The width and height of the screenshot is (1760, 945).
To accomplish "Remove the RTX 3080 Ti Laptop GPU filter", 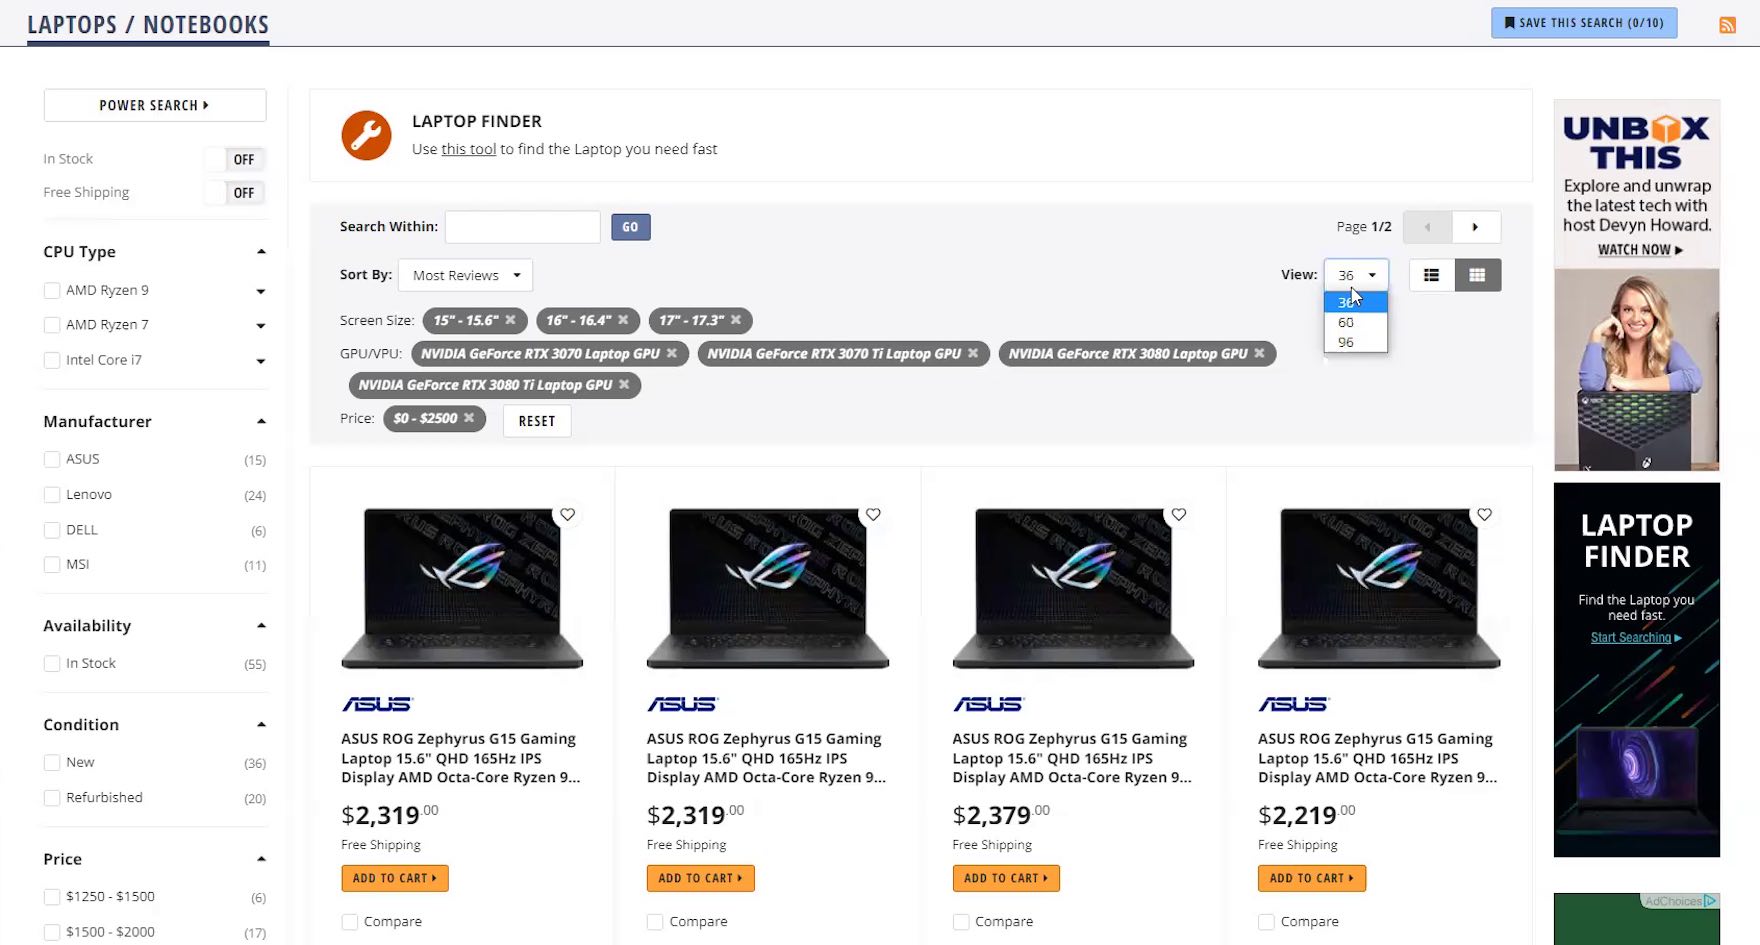I will coord(624,385).
